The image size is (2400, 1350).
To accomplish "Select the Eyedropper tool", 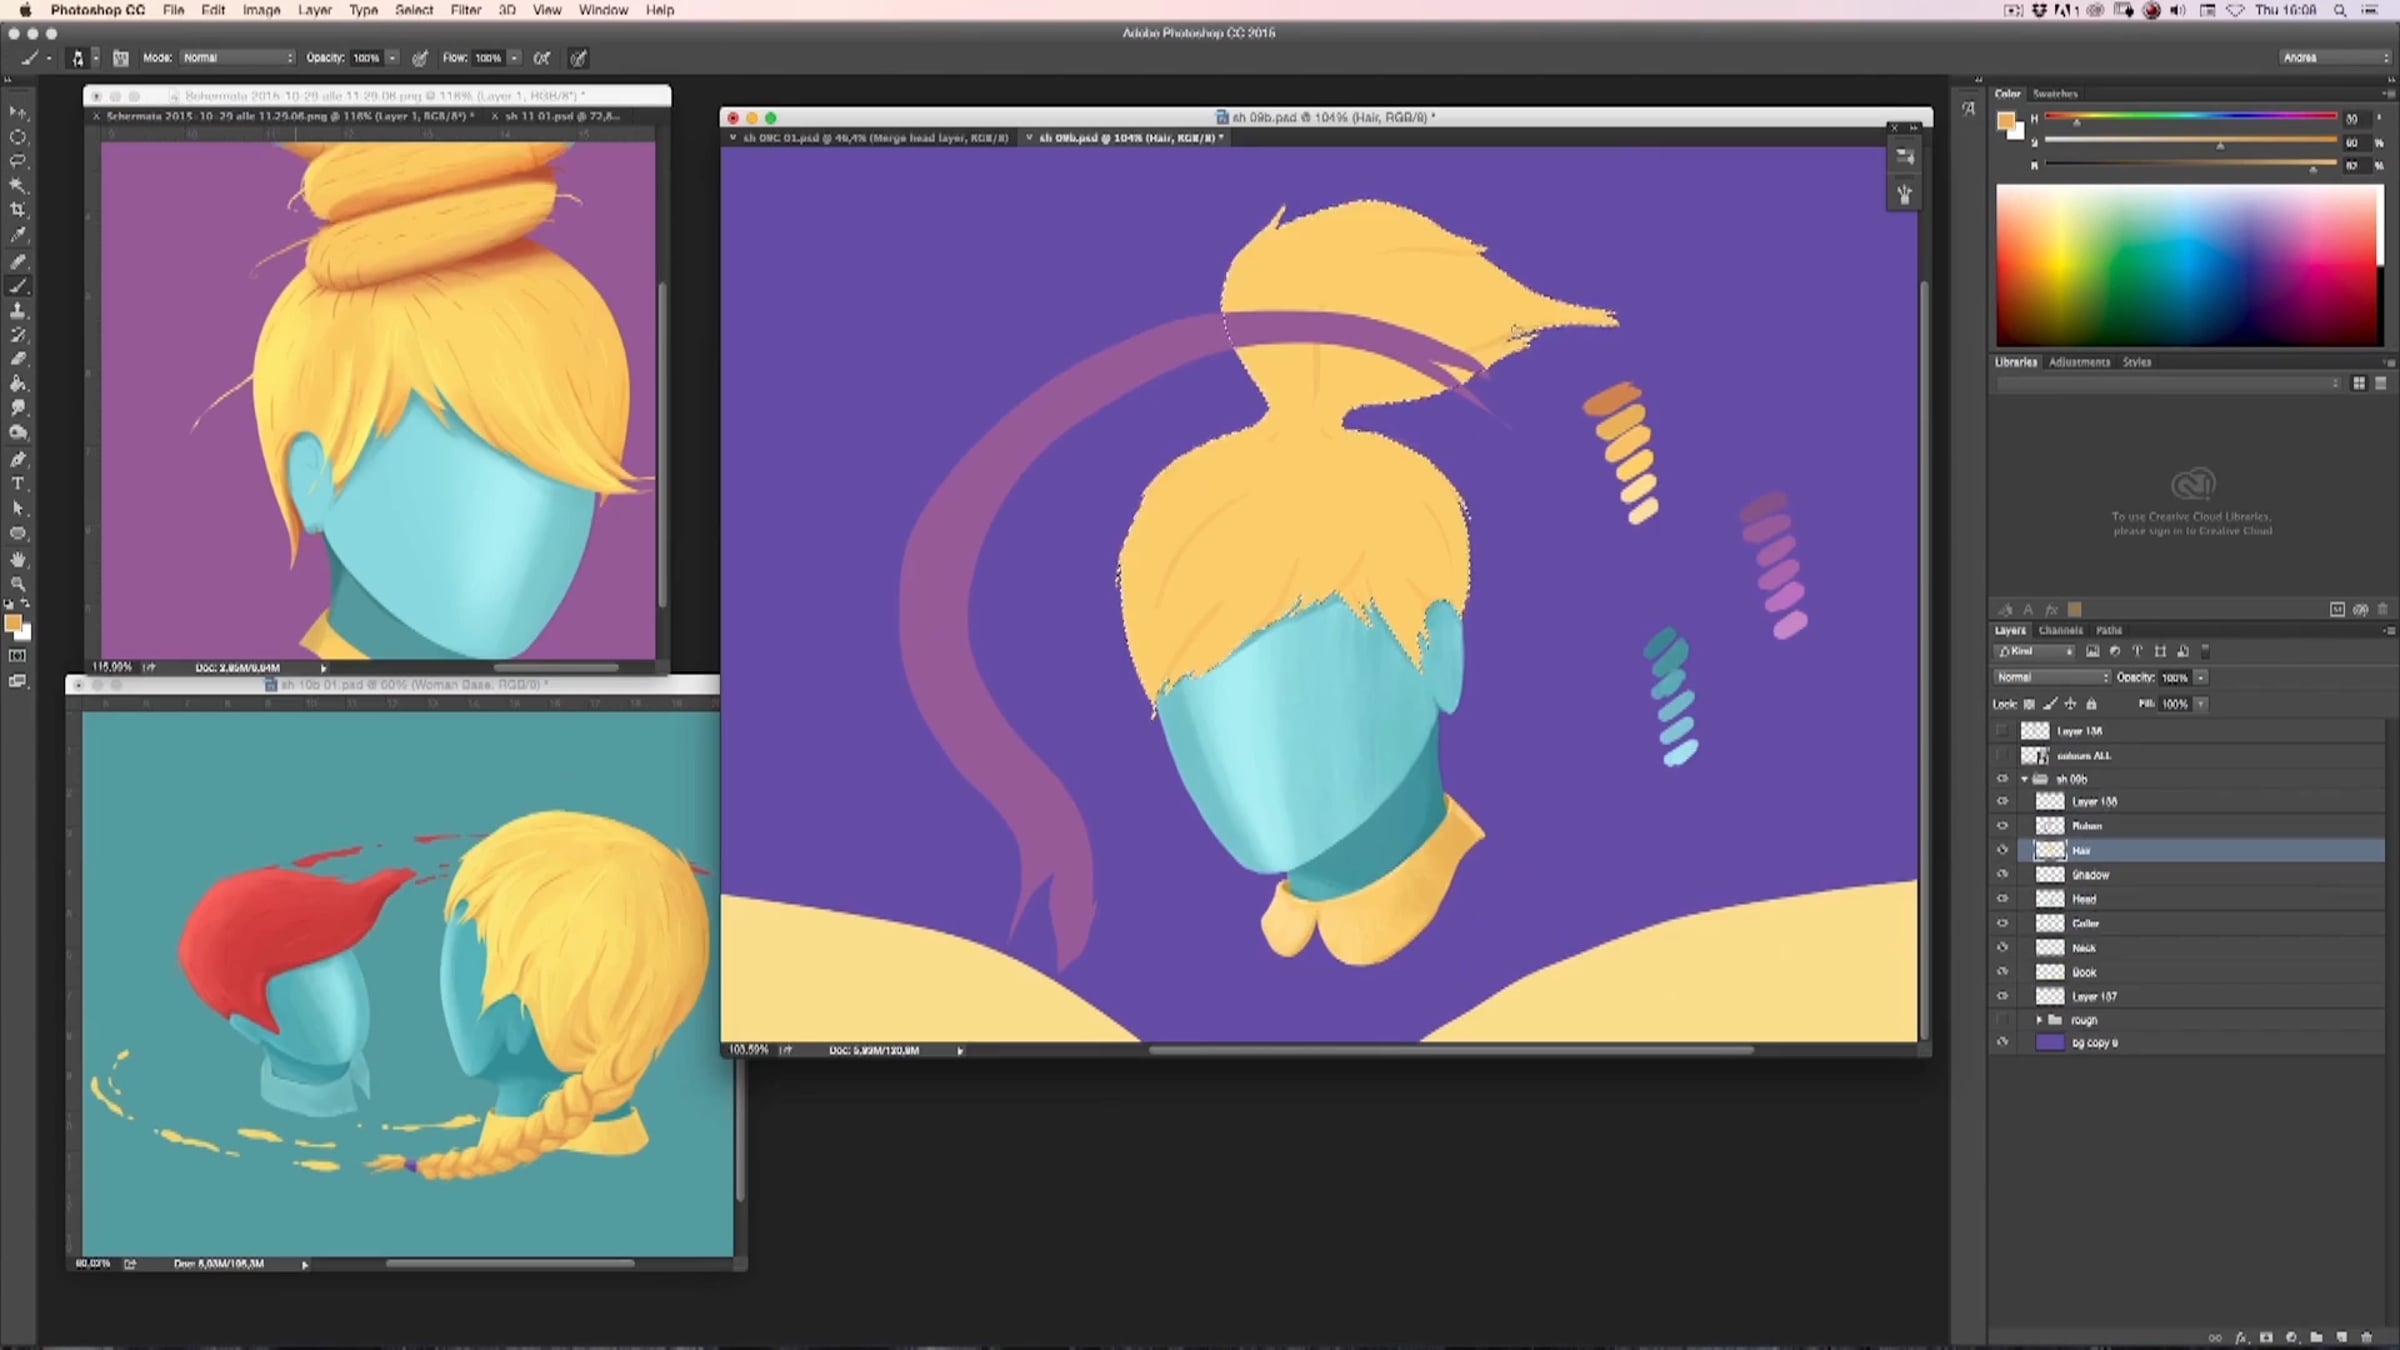I will [18, 235].
